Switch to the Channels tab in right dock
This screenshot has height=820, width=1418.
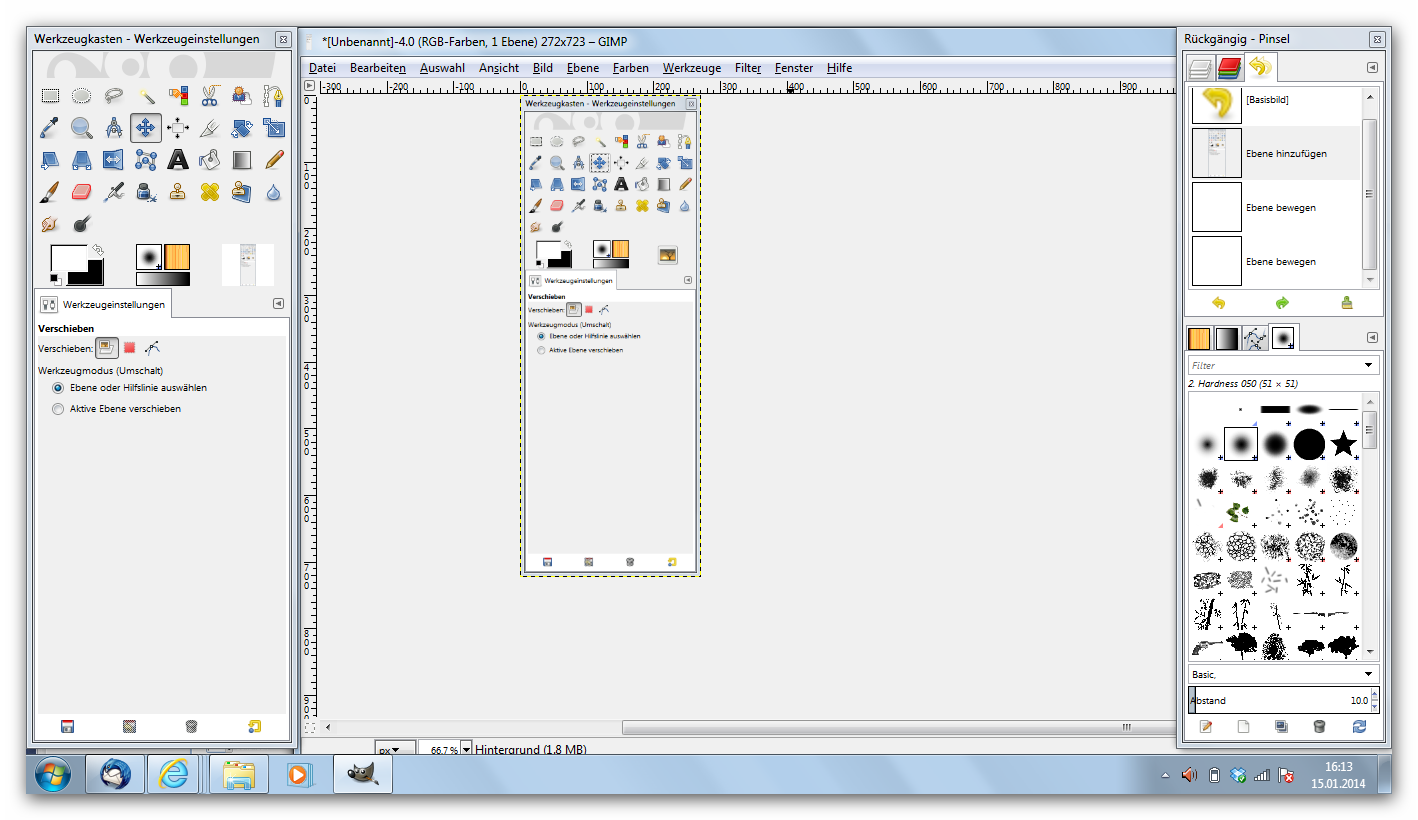point(1229,68)
